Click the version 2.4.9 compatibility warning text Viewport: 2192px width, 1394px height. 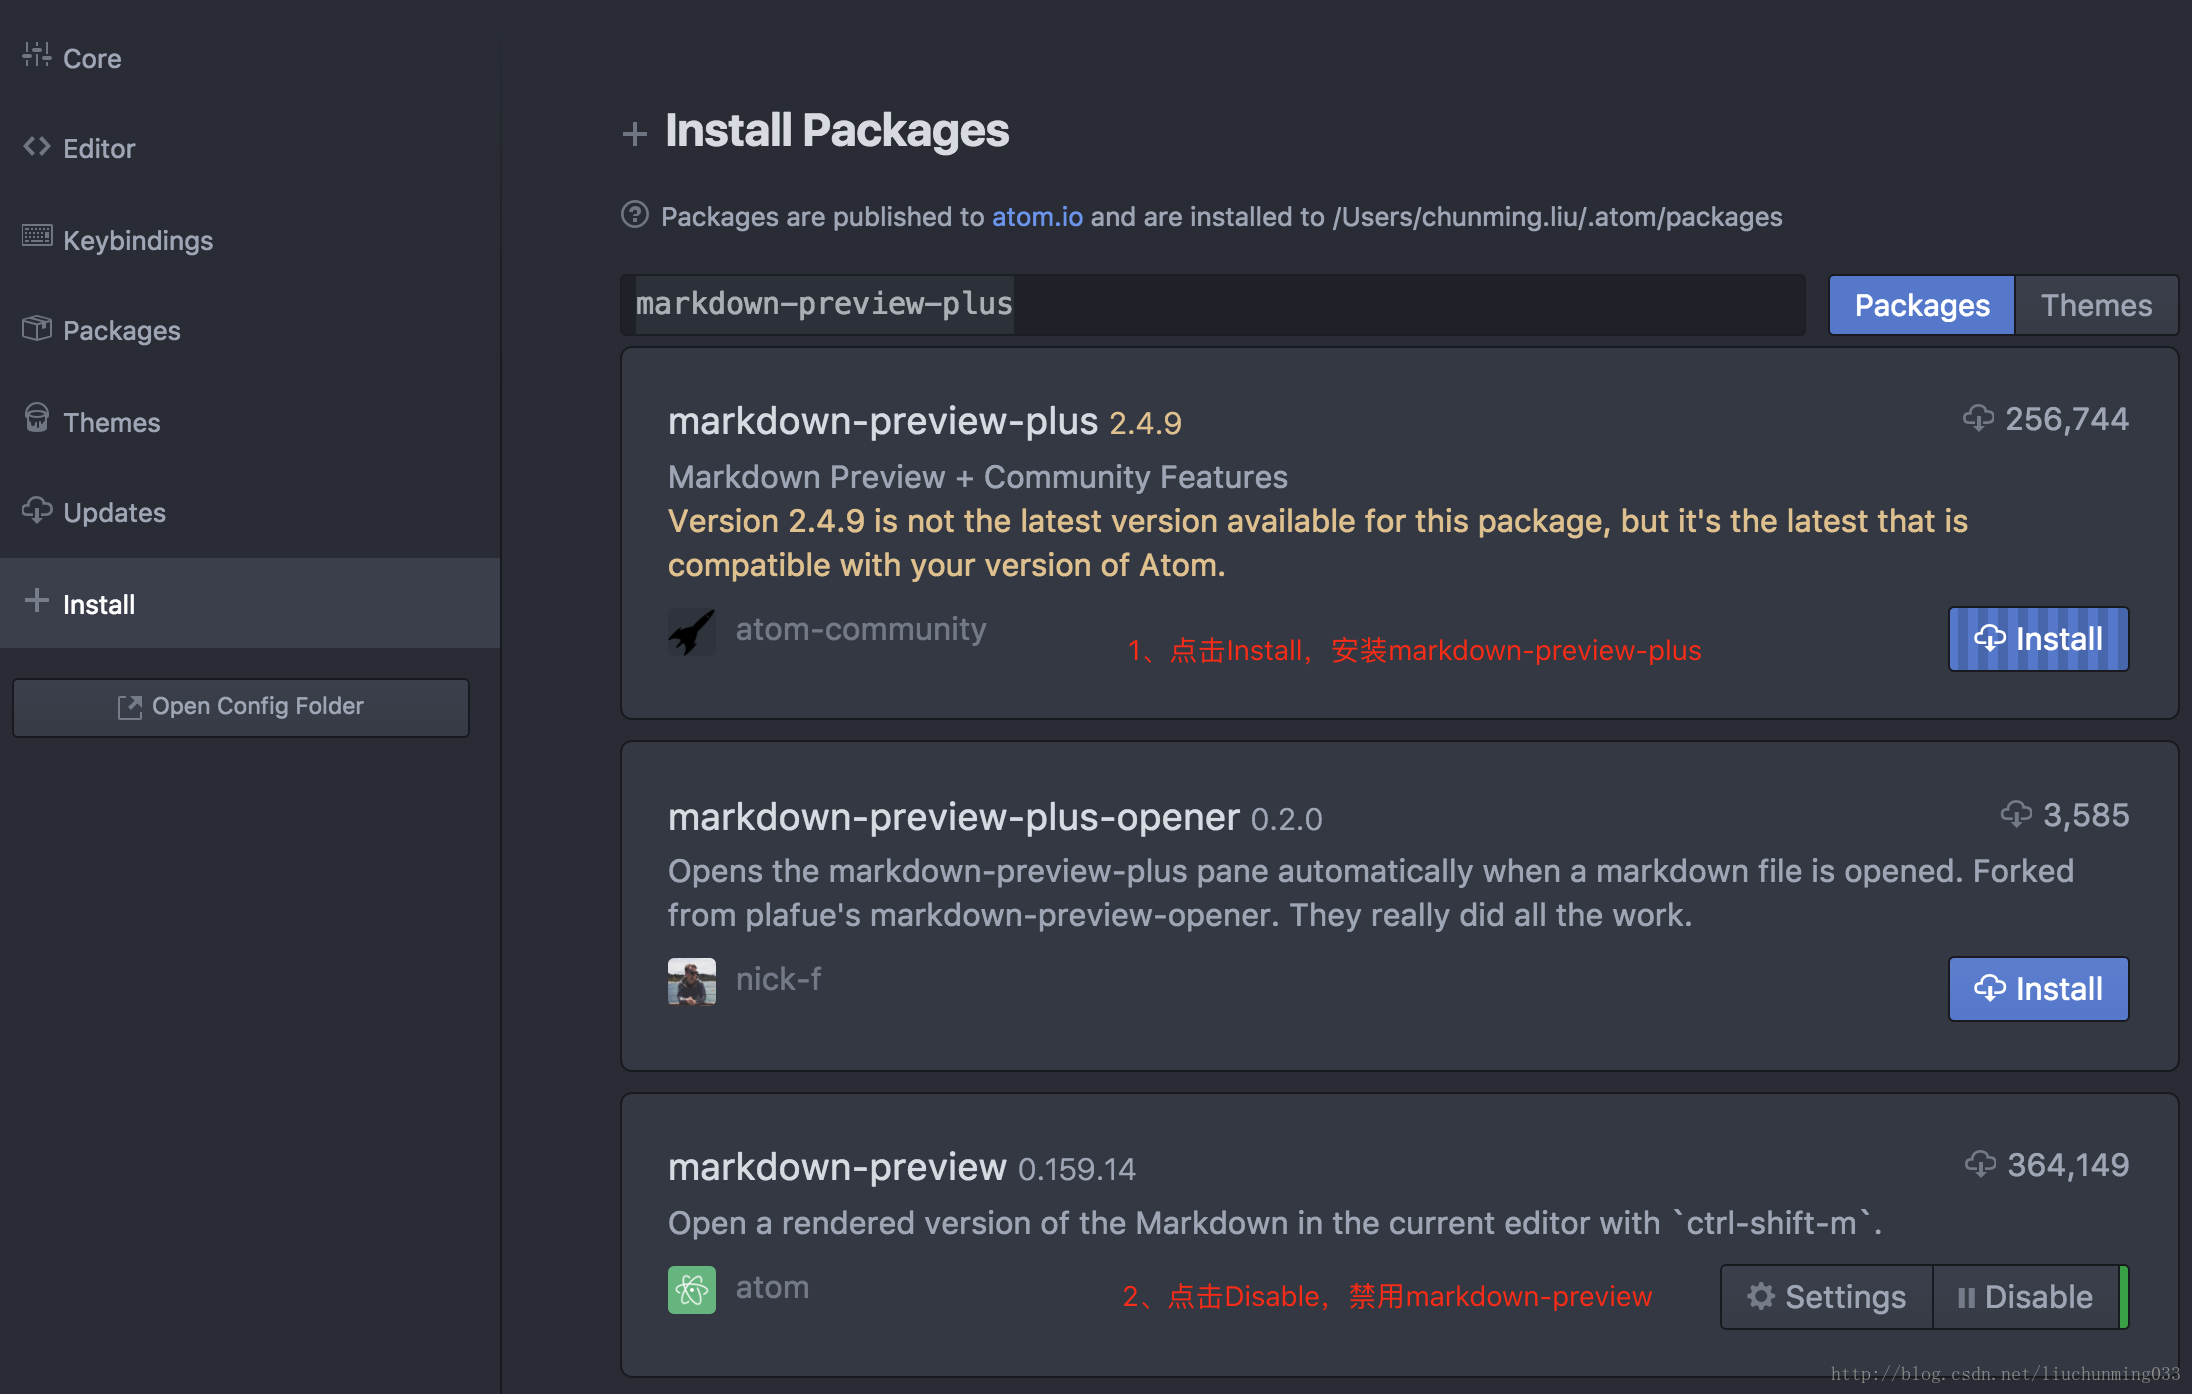(x=1318, y=543)
